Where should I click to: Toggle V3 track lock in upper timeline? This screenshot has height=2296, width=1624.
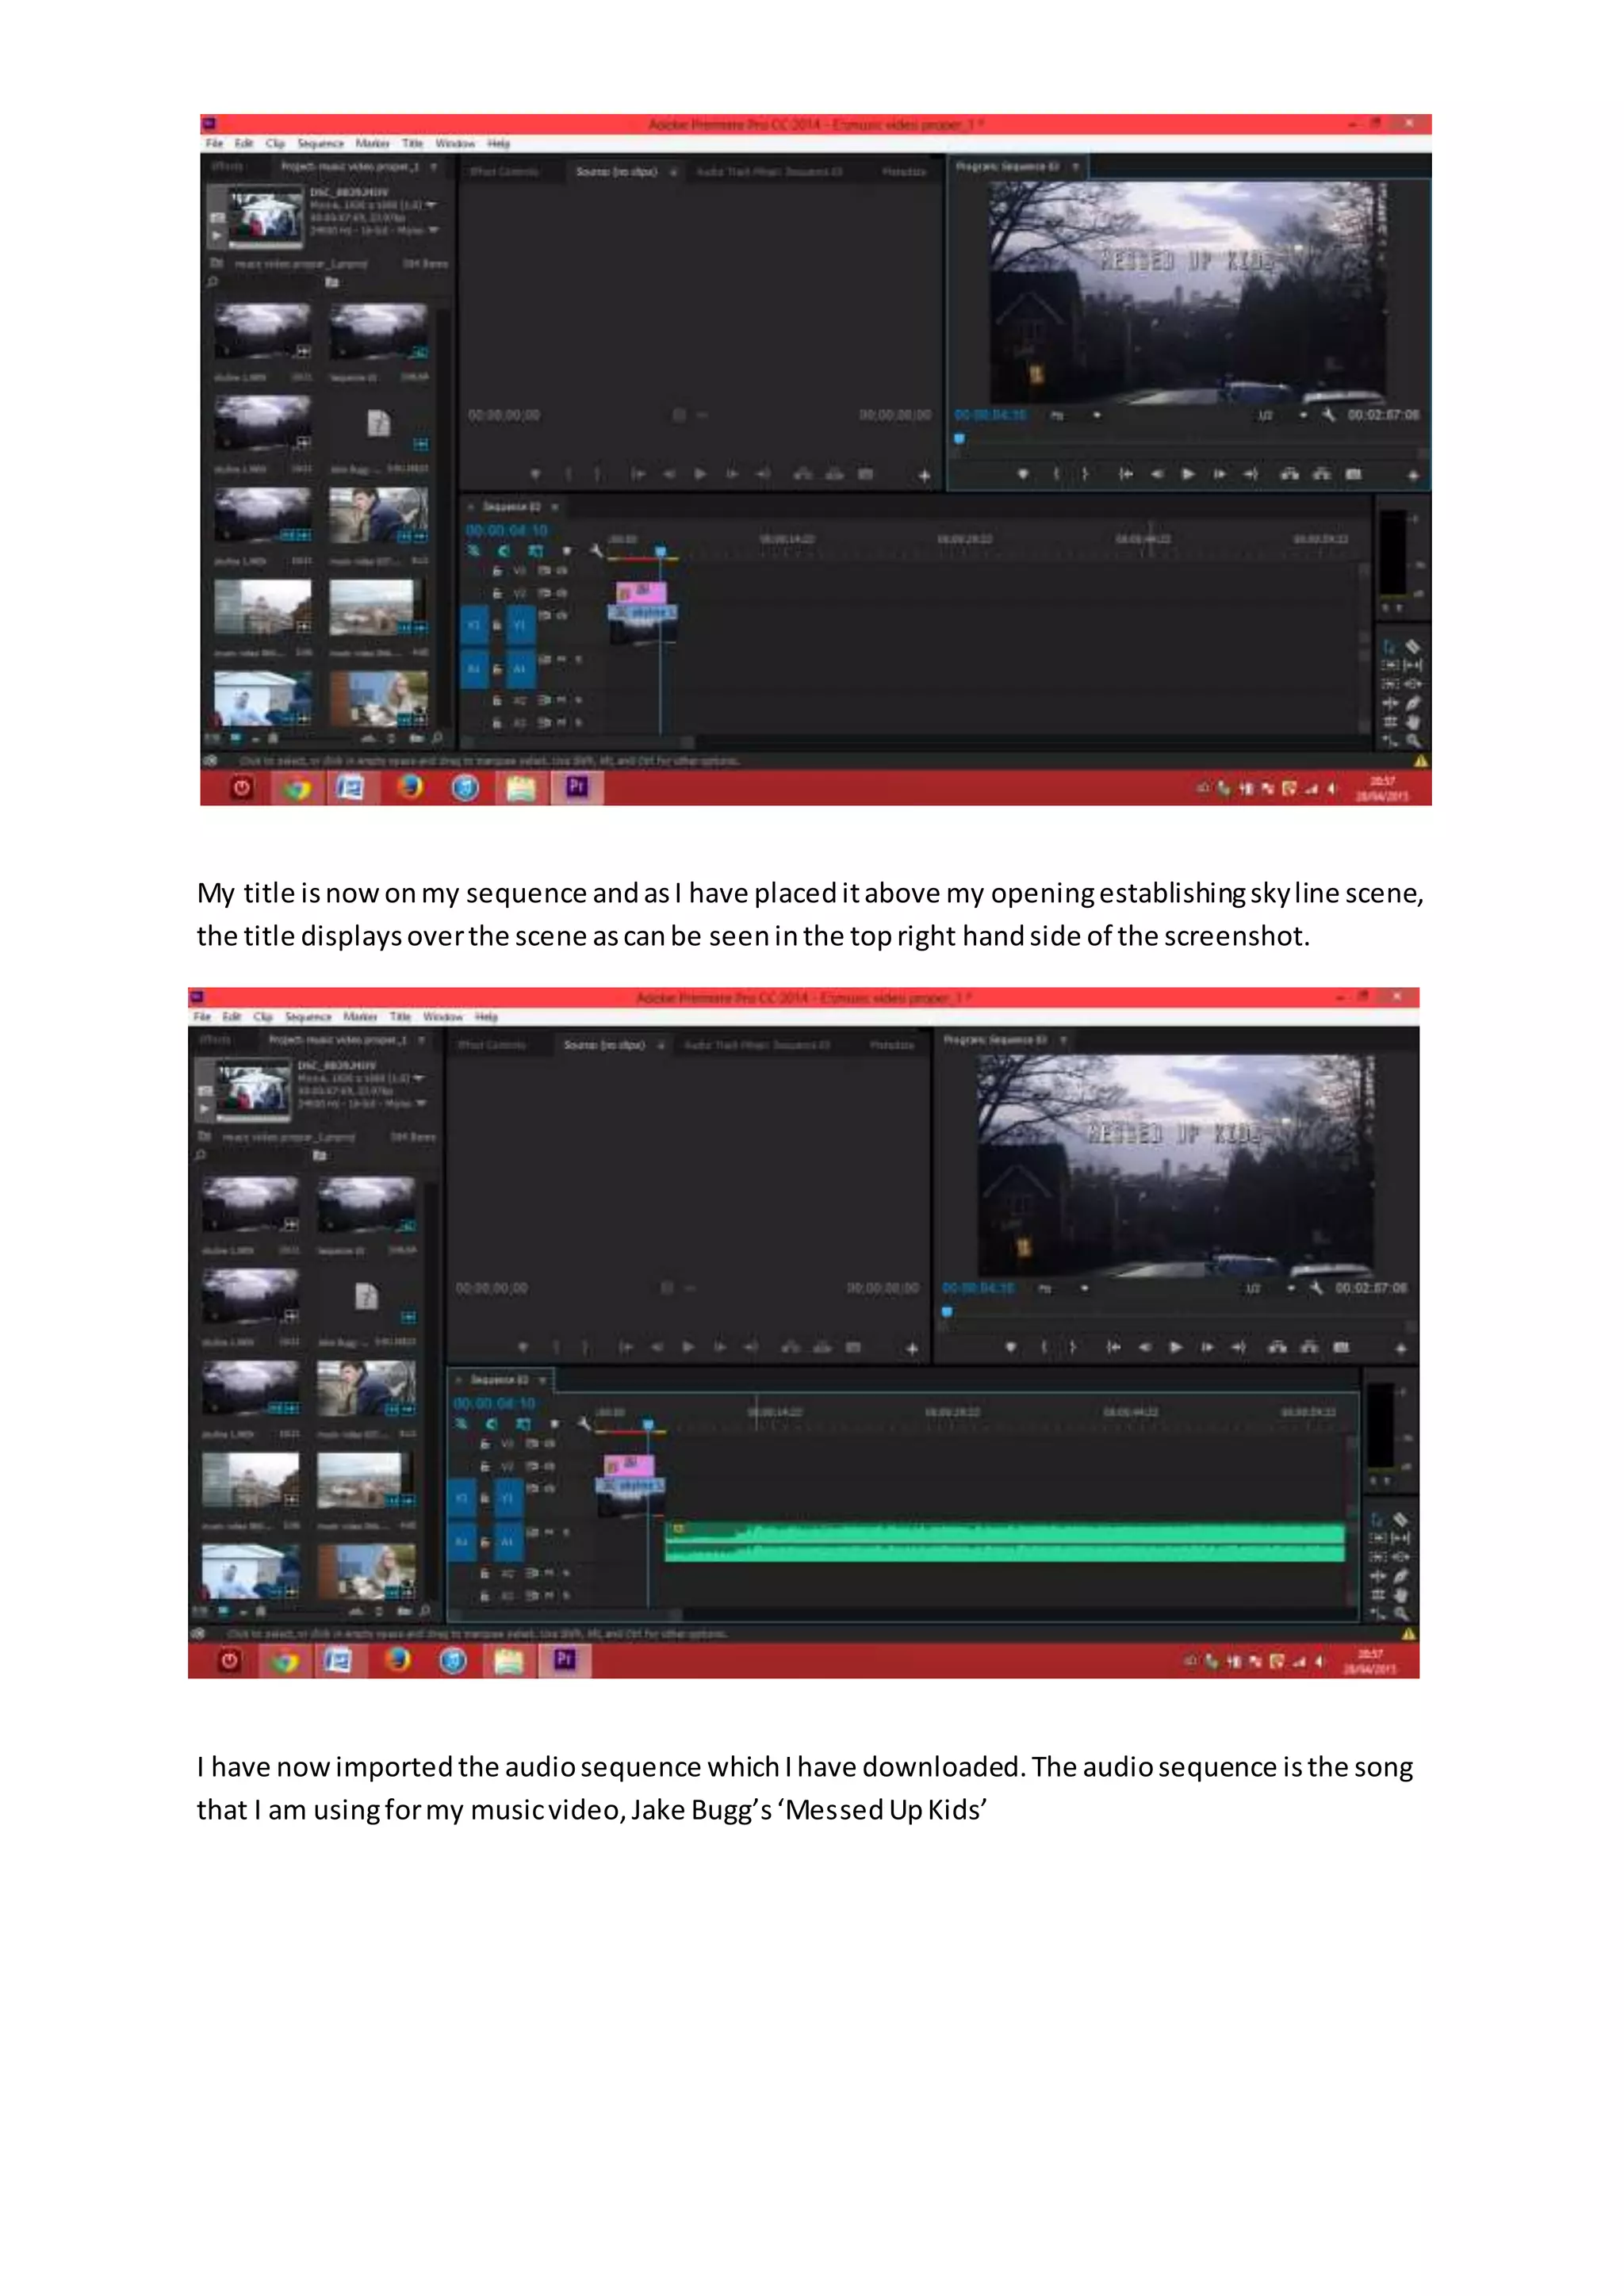(x=497, y=571)
